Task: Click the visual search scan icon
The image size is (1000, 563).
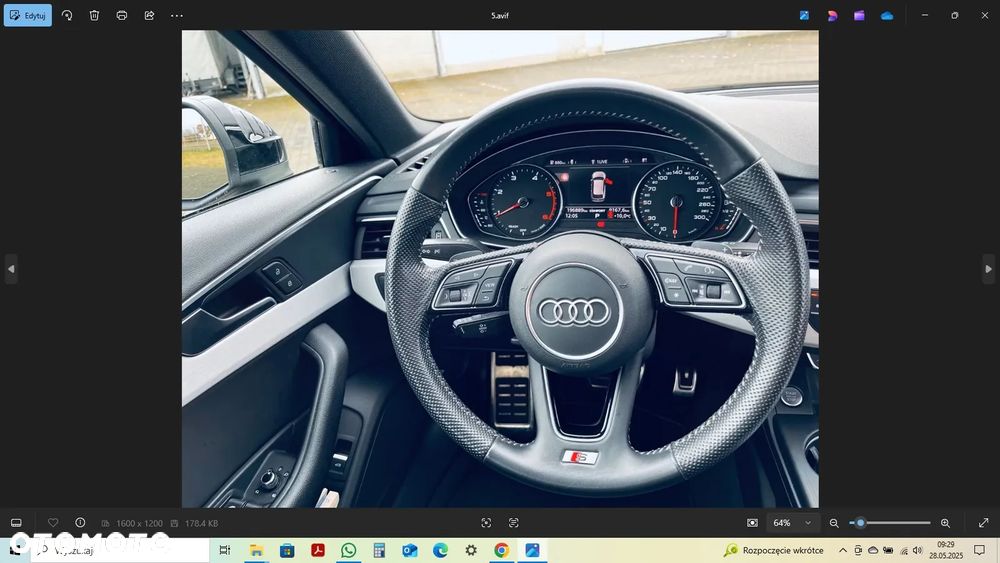Action: (486, 523)
